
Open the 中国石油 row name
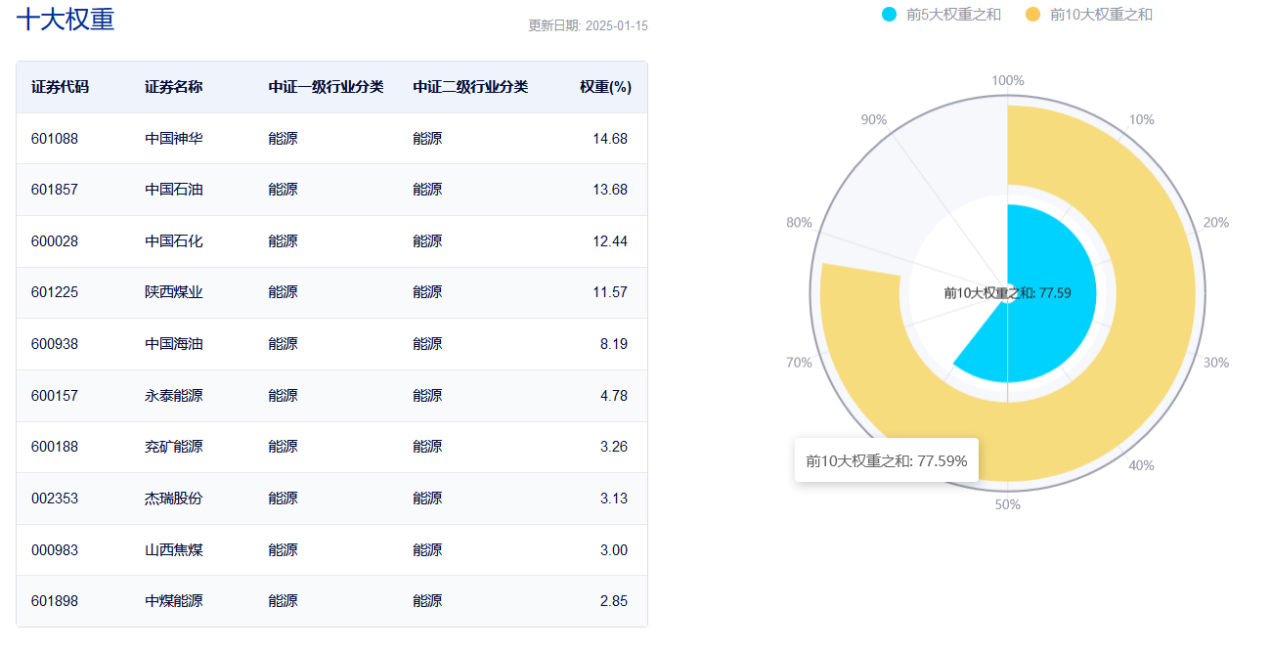coord(174,190)
